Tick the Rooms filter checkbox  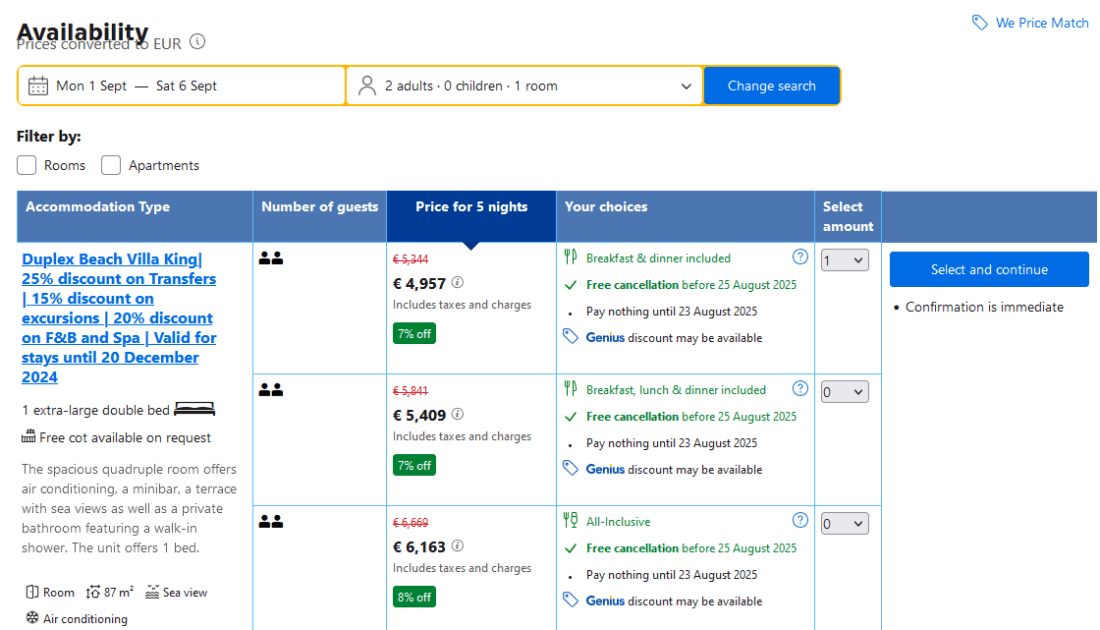click(x=27, y=165)
